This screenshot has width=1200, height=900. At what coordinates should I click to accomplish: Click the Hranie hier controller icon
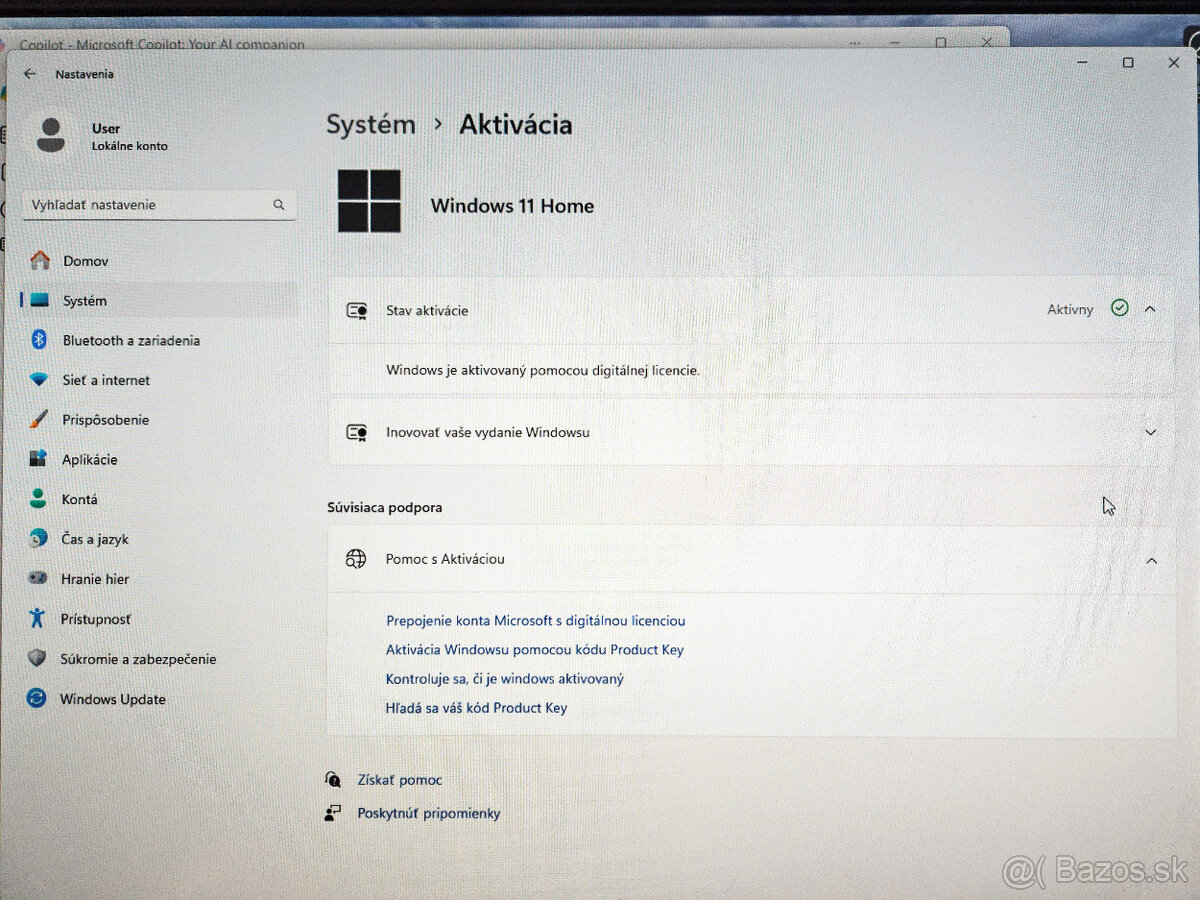[x=38, y=578]
